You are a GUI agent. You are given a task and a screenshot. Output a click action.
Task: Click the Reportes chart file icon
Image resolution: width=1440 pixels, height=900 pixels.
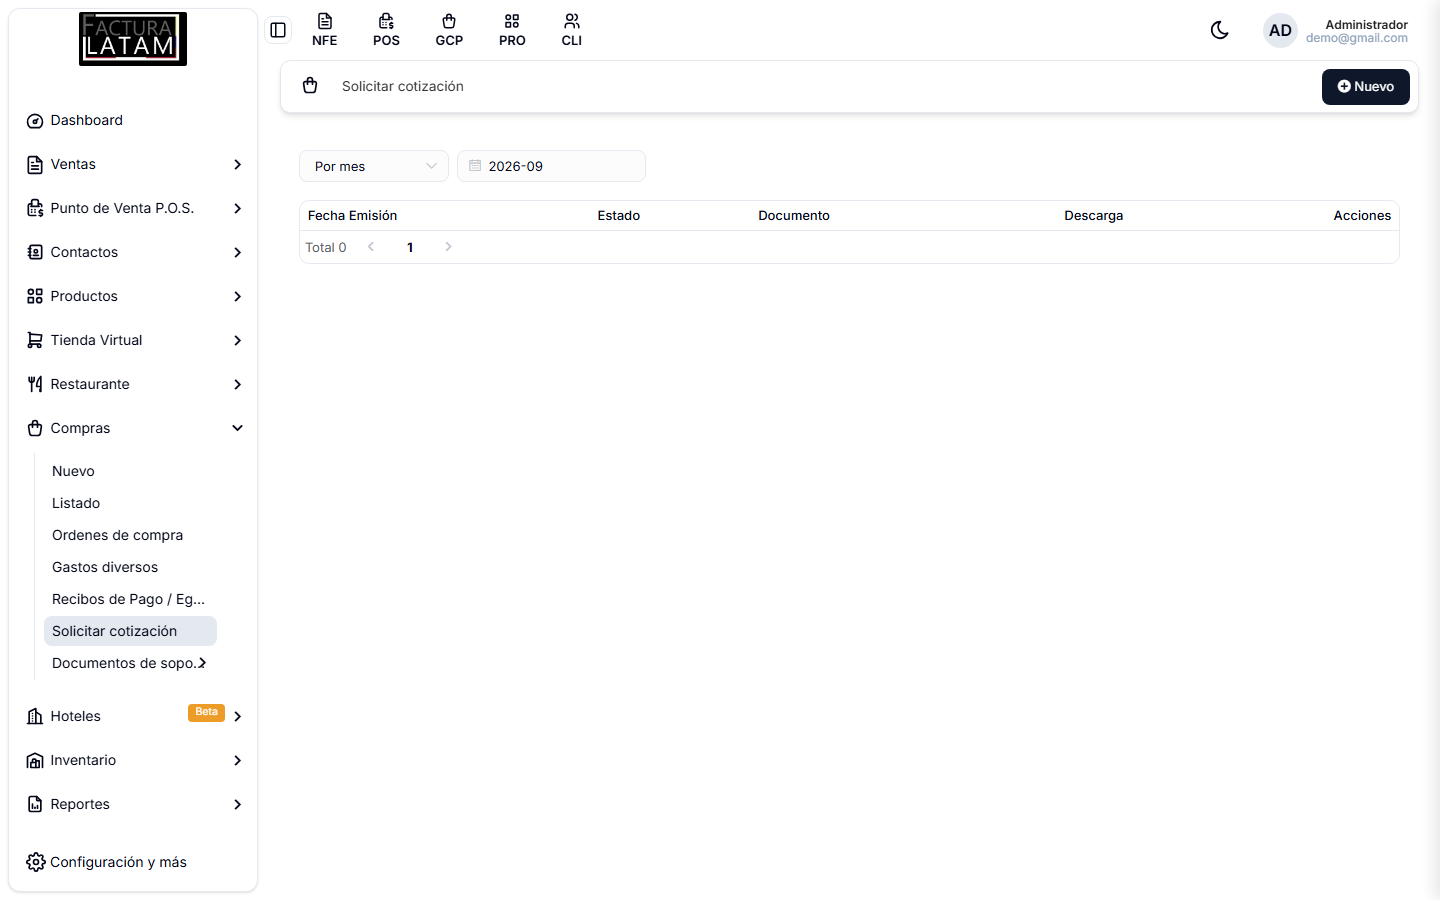coord(35,804)
